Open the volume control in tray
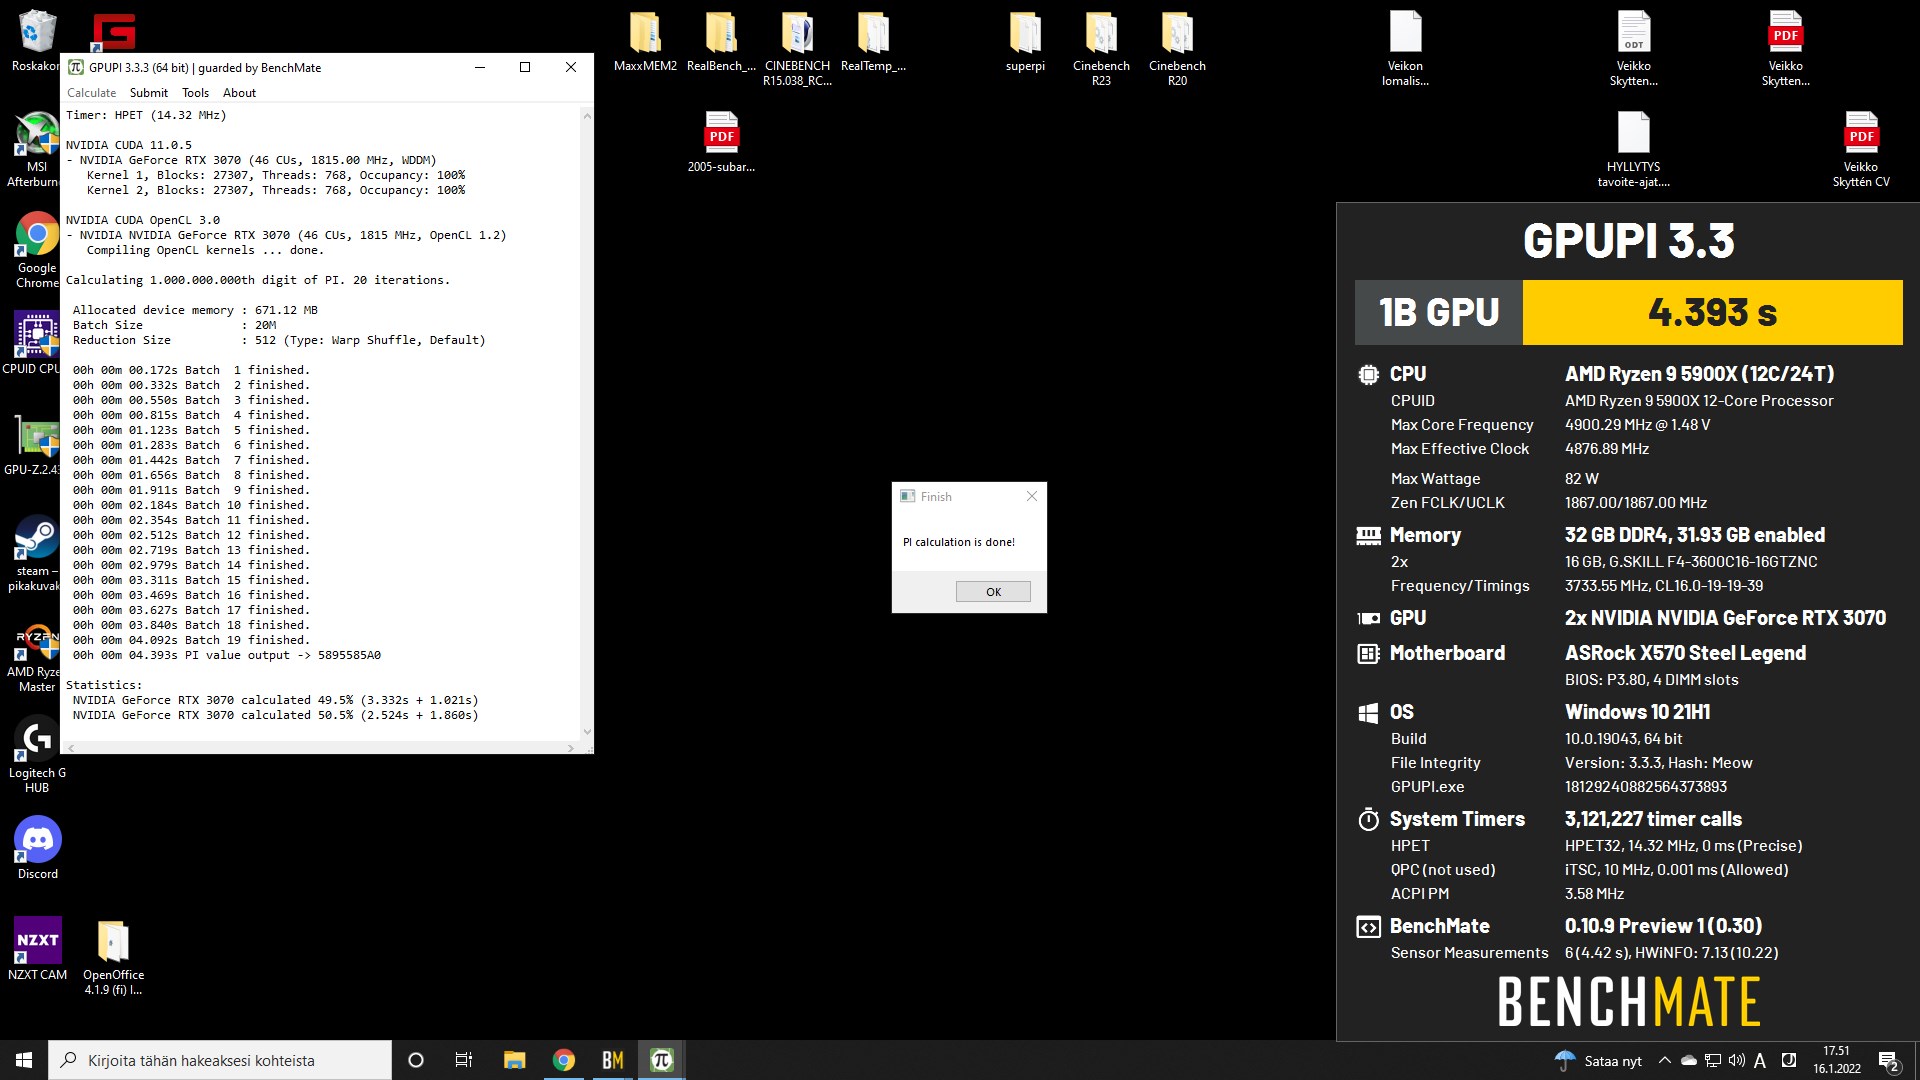 pos(1736,1061)
